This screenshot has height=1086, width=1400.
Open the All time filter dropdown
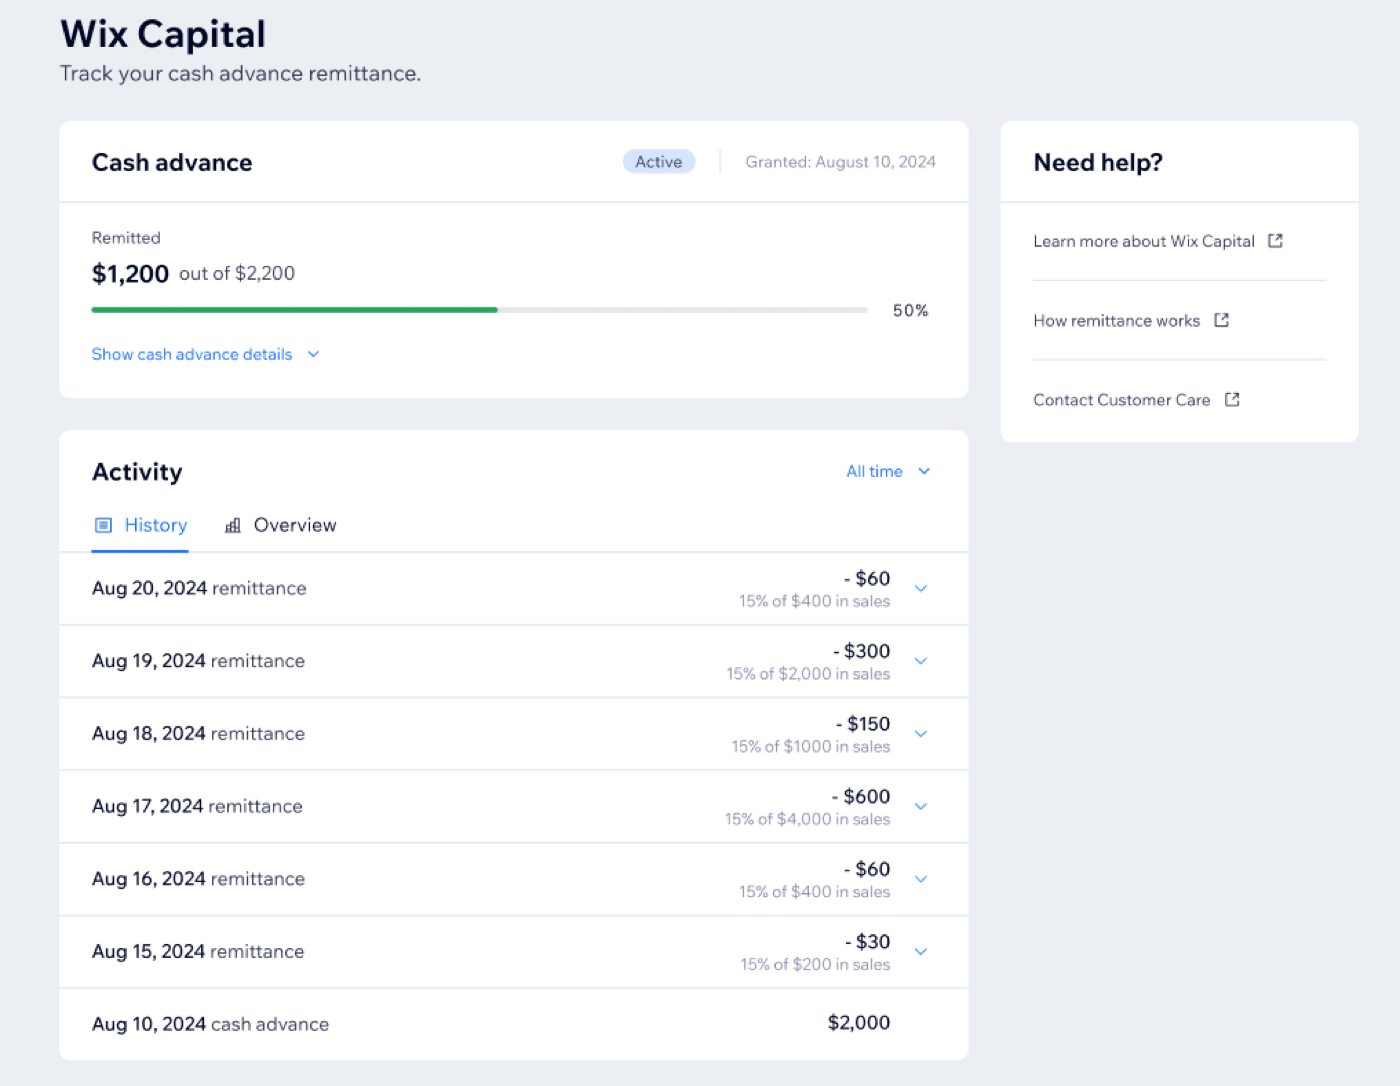tap(875, 471)
